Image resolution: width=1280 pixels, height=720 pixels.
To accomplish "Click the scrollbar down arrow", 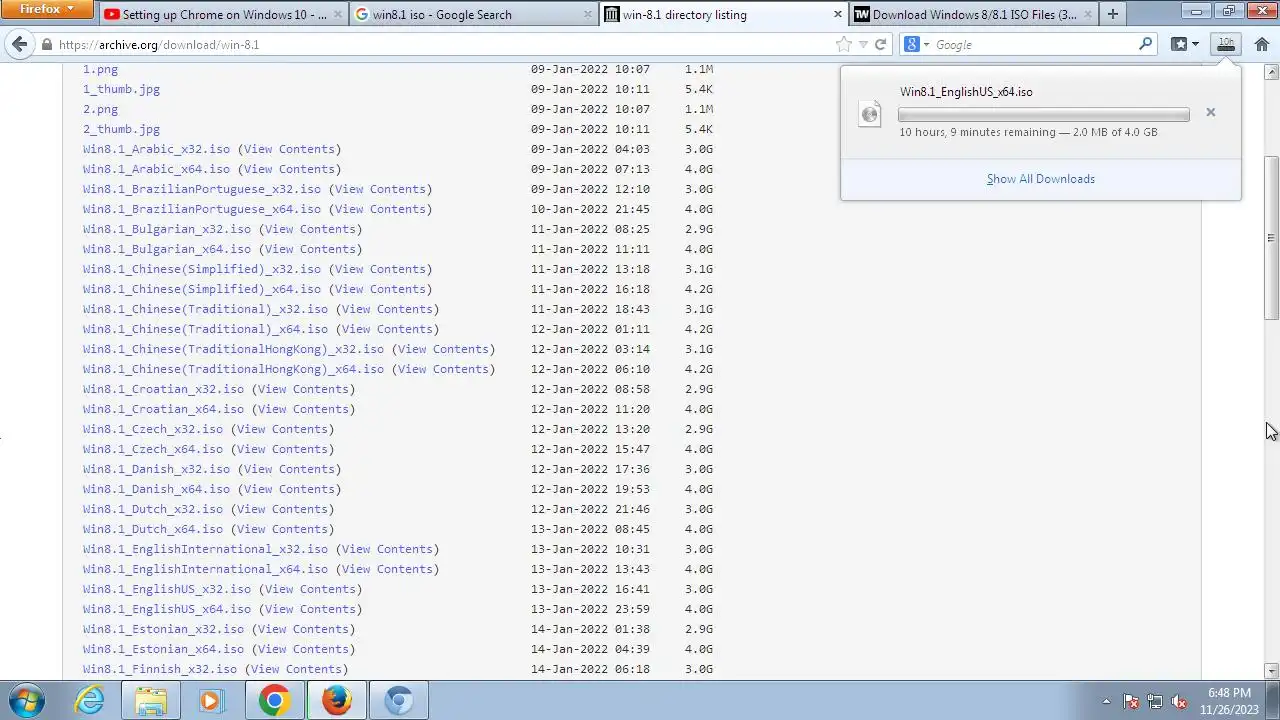I will pos(1271,671).
